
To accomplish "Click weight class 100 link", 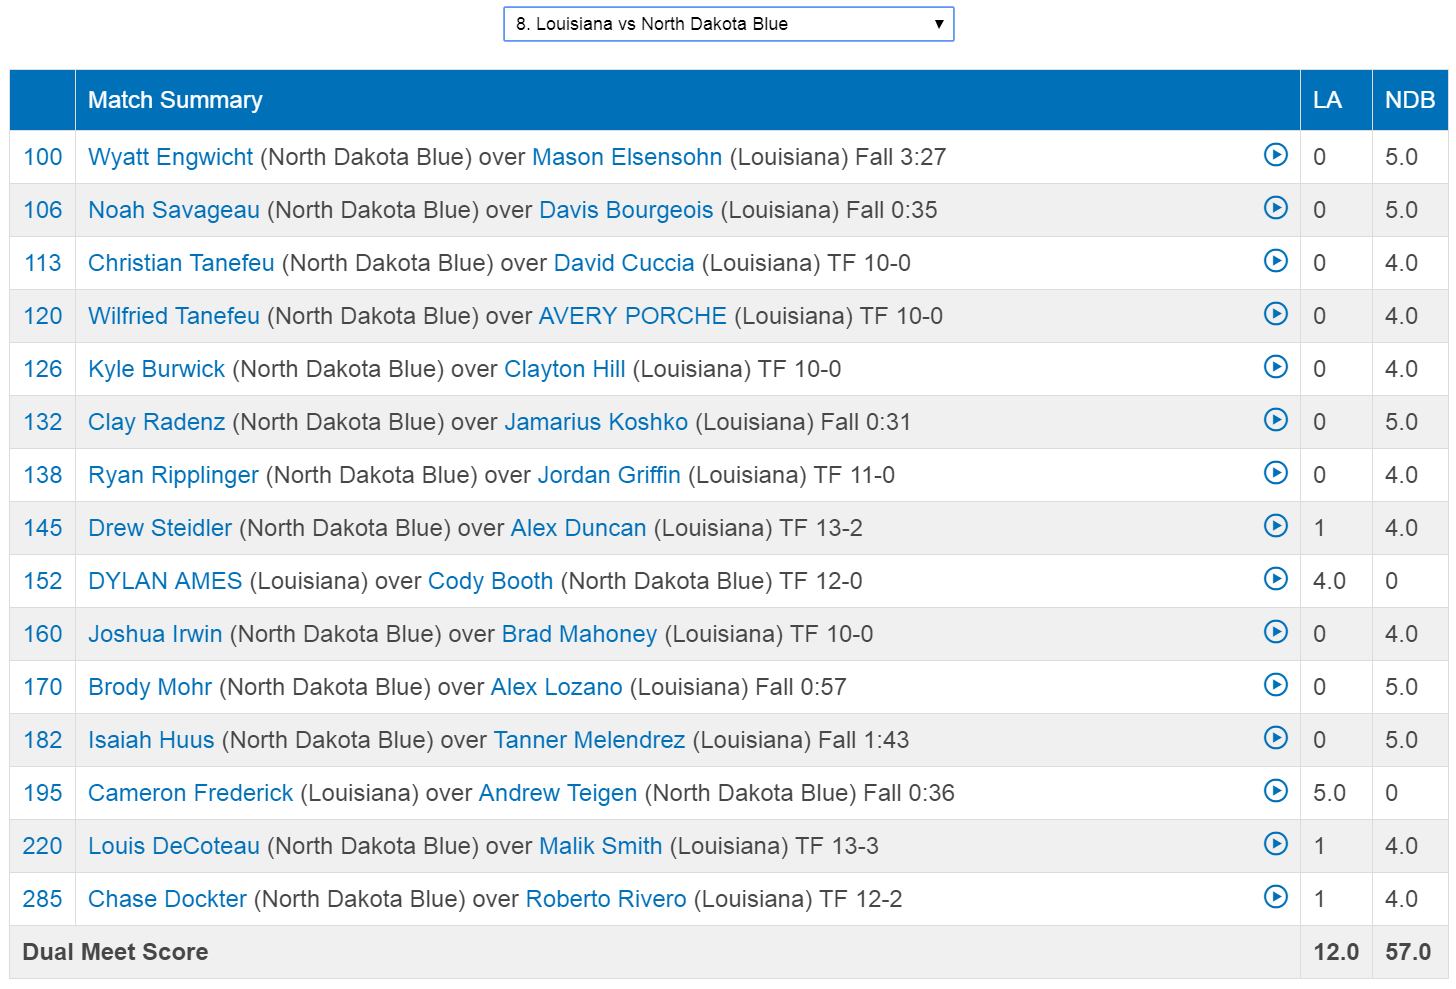I will 43,157.
